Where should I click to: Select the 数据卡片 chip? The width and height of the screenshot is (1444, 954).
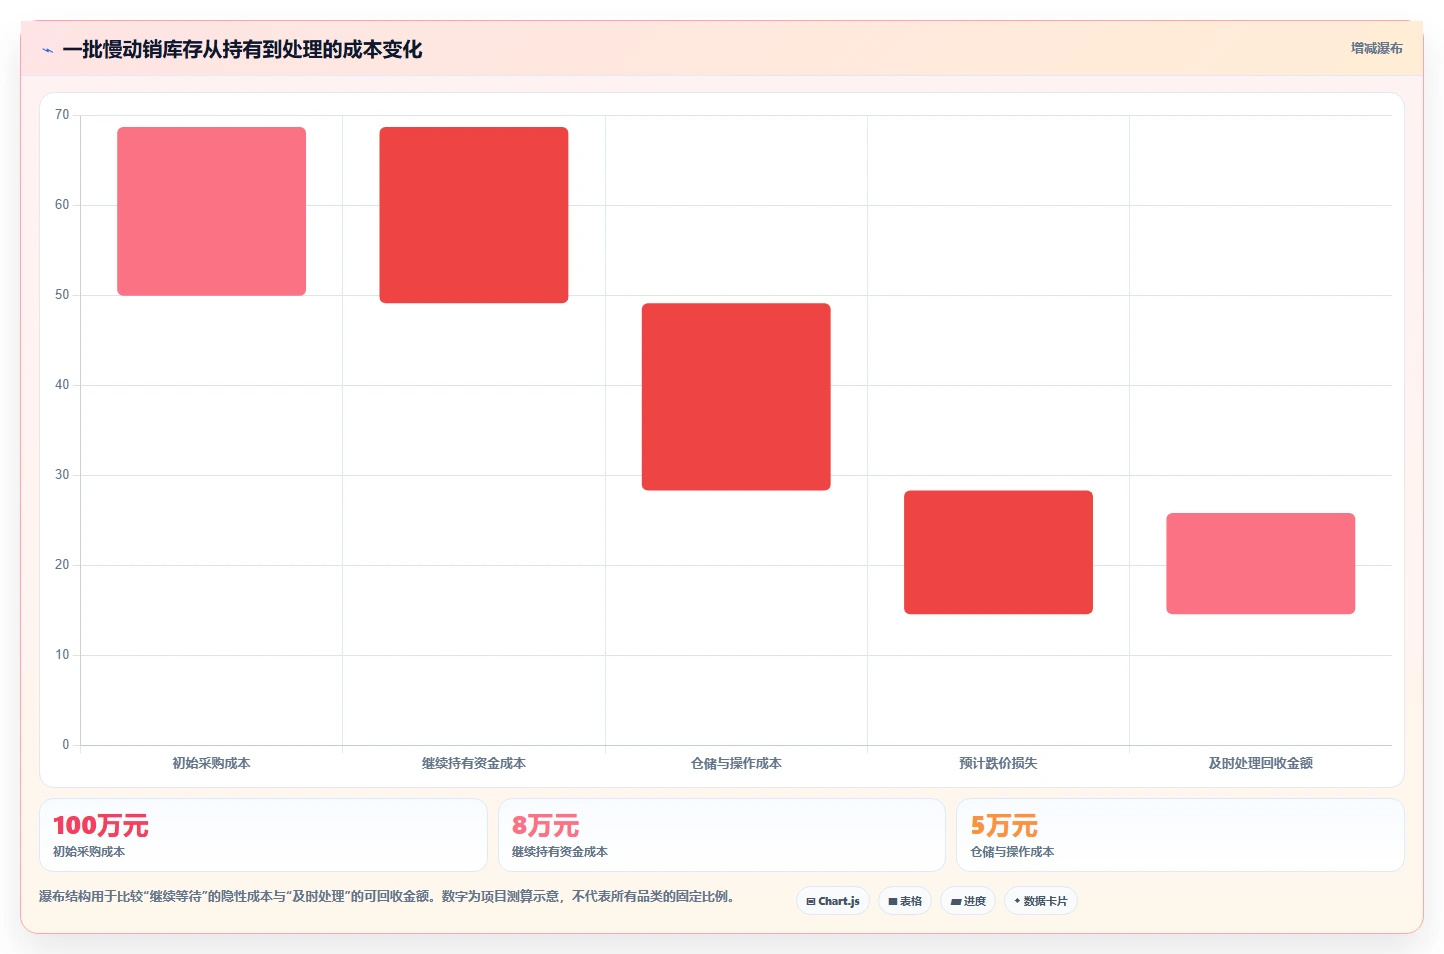pos(1041,901)
